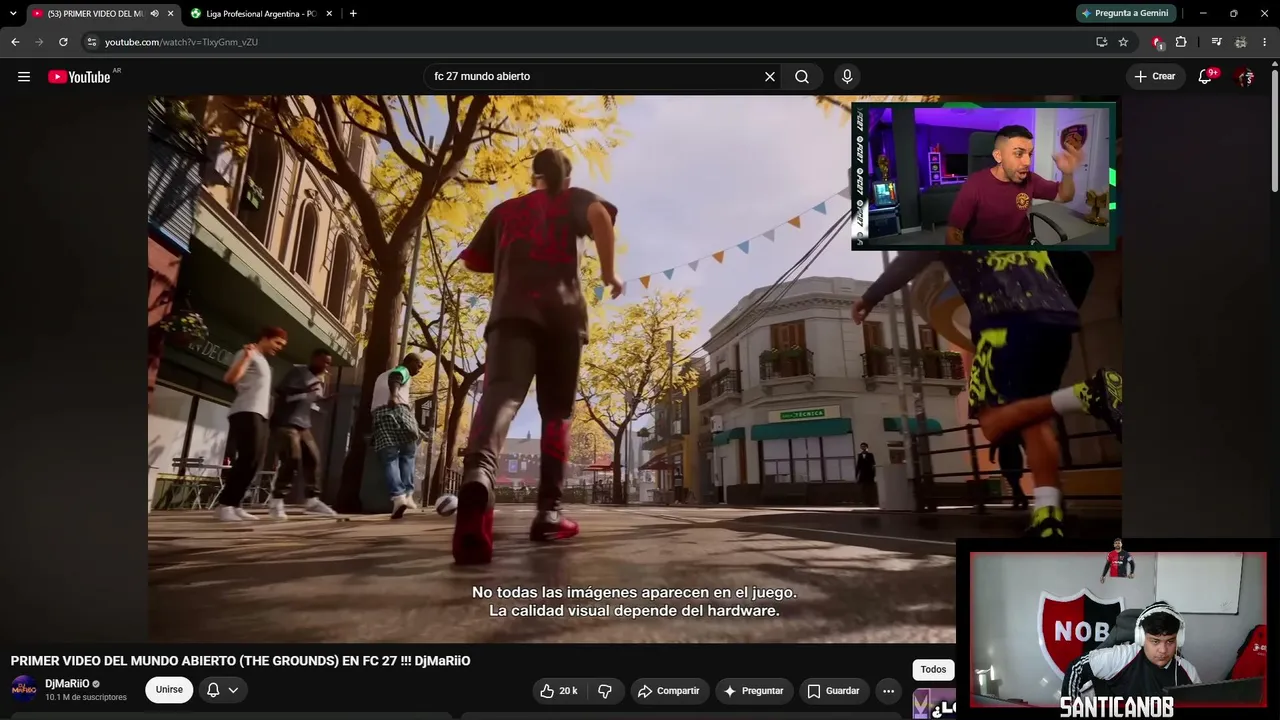Click Pregunta a Gemini button
This screenshot has width=1280, height=720.
[x=1124, y=13]
